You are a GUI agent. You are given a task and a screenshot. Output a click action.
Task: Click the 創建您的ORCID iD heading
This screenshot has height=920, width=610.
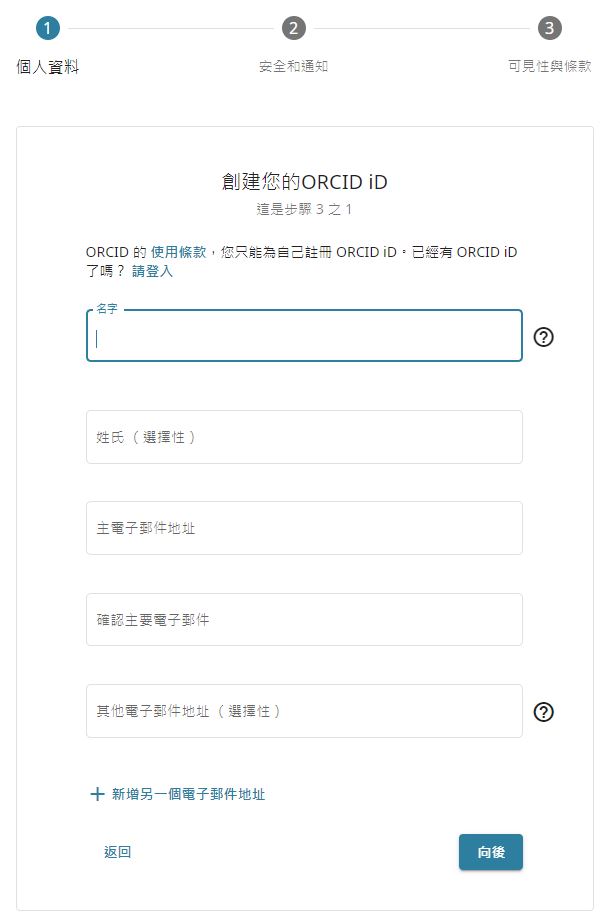[304, 182]
